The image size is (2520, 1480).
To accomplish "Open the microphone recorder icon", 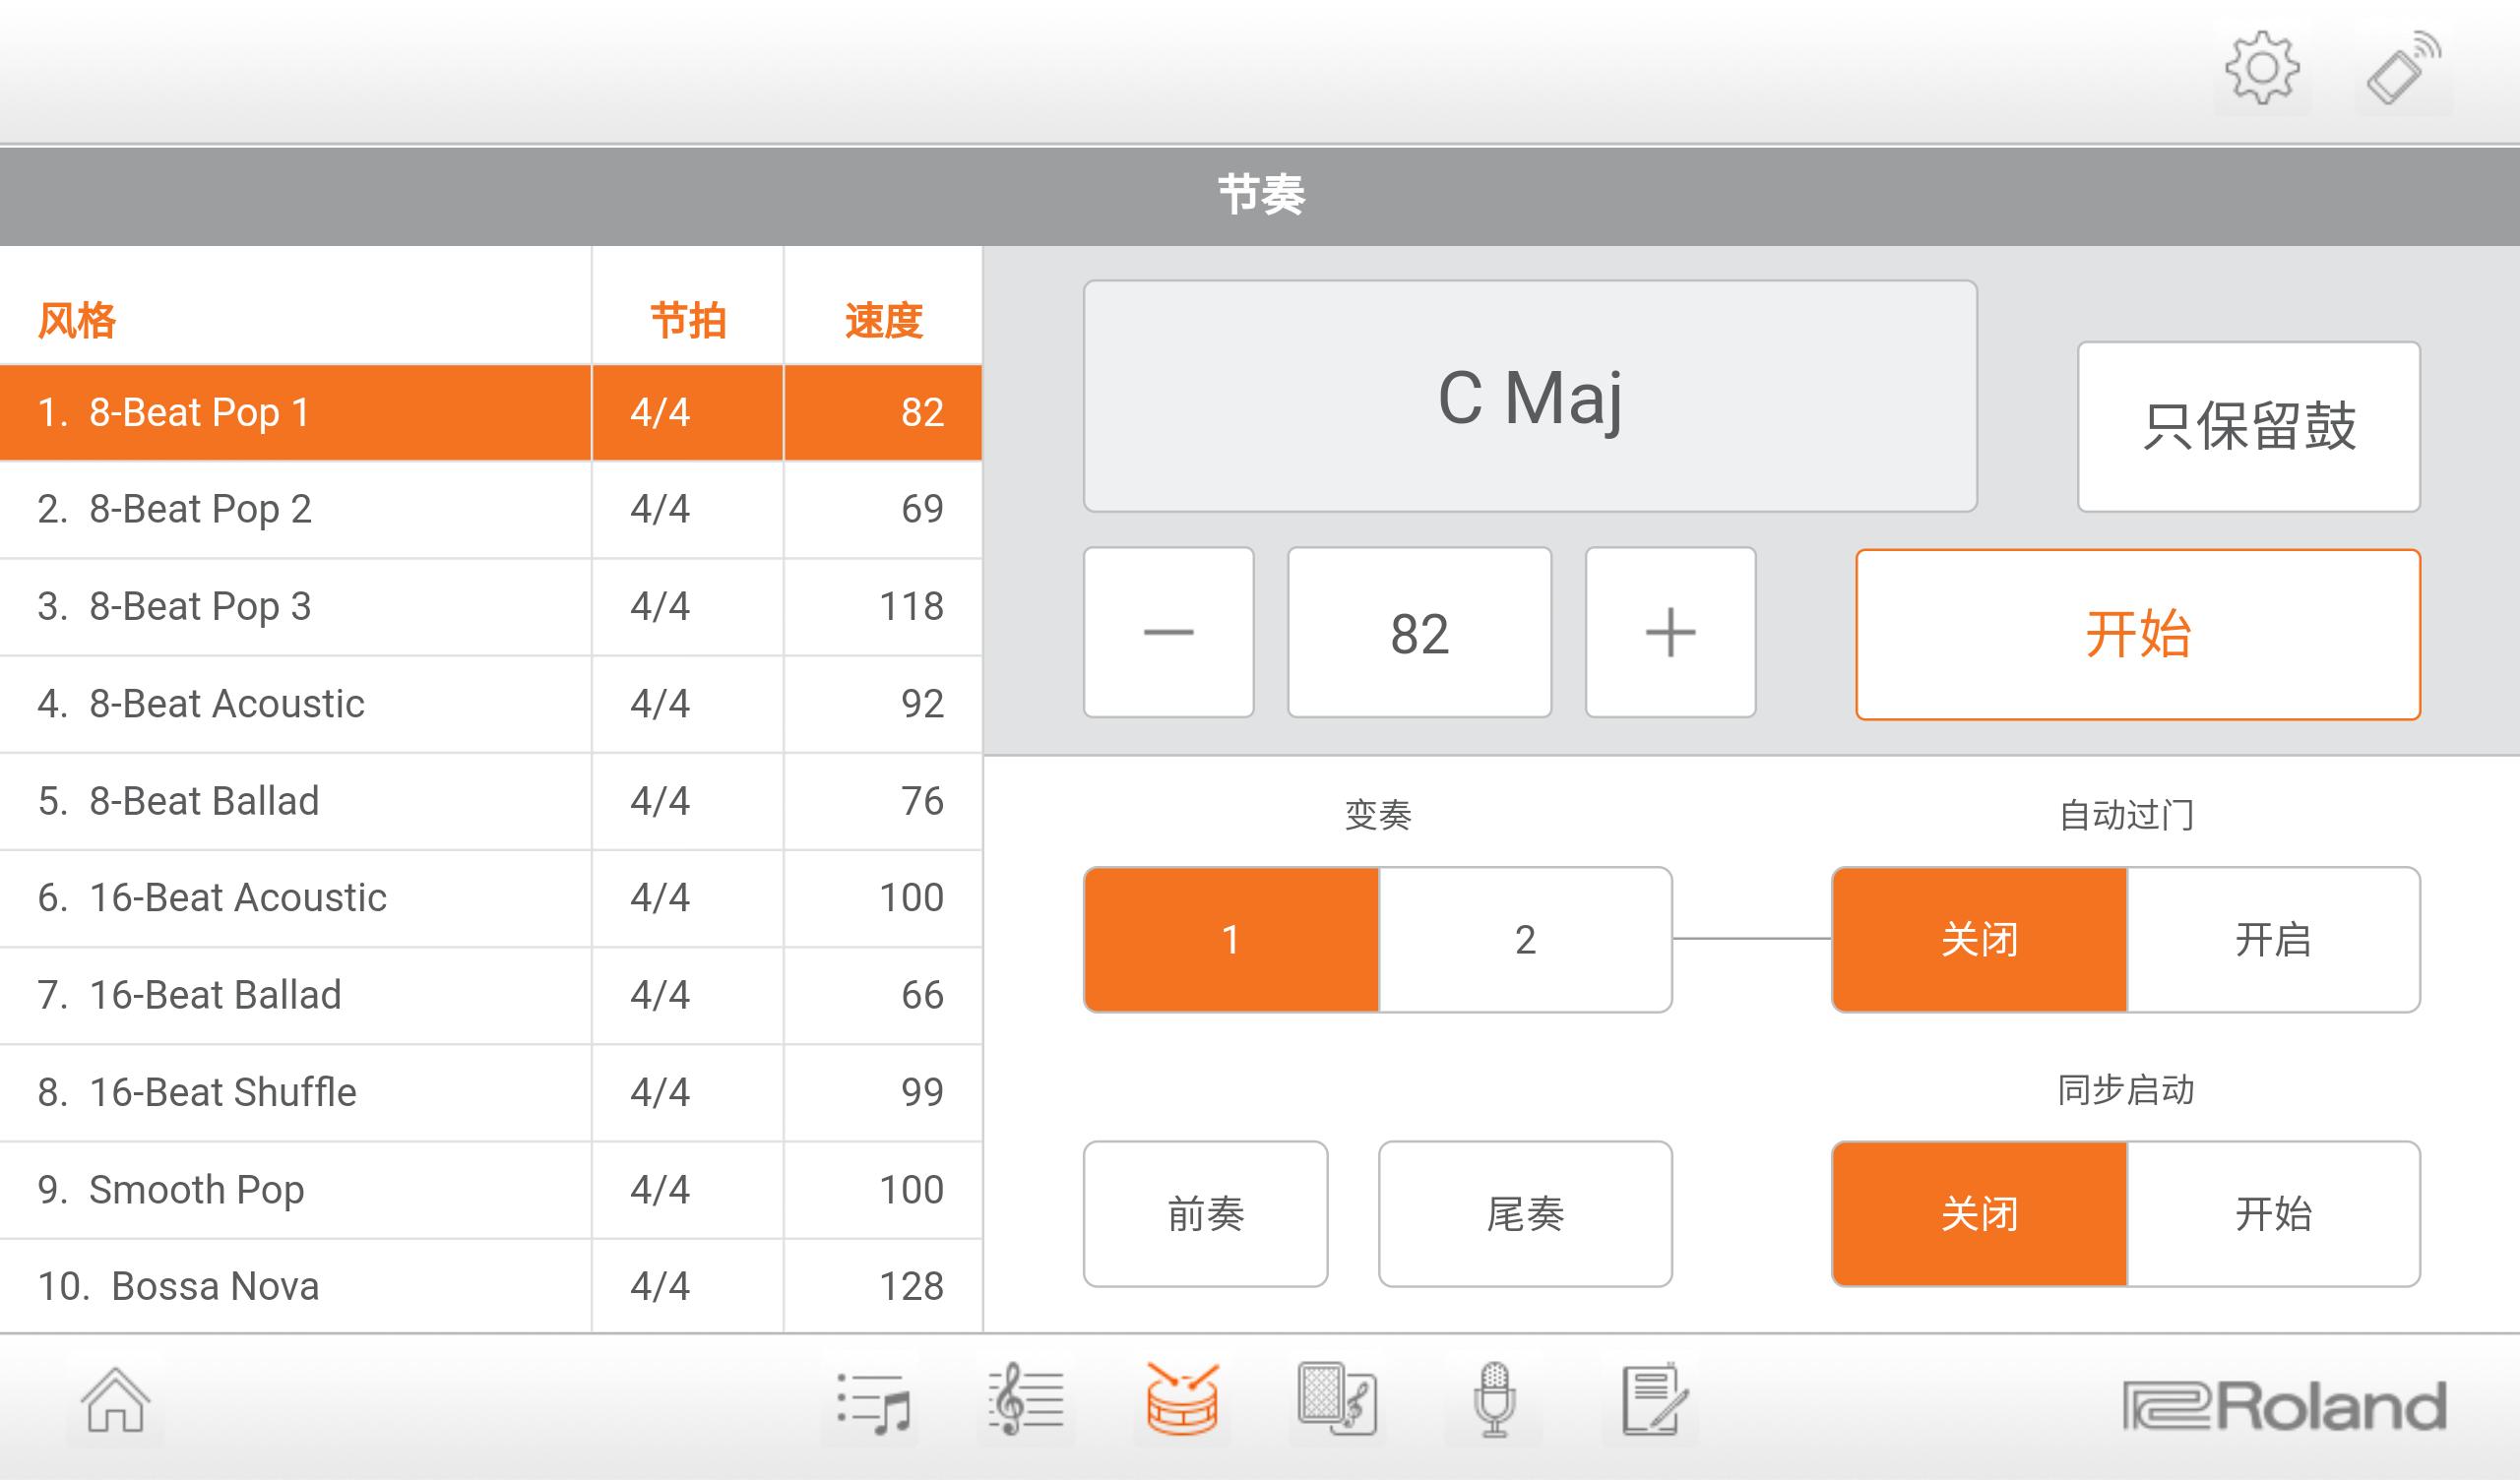I will 1494,1400.
